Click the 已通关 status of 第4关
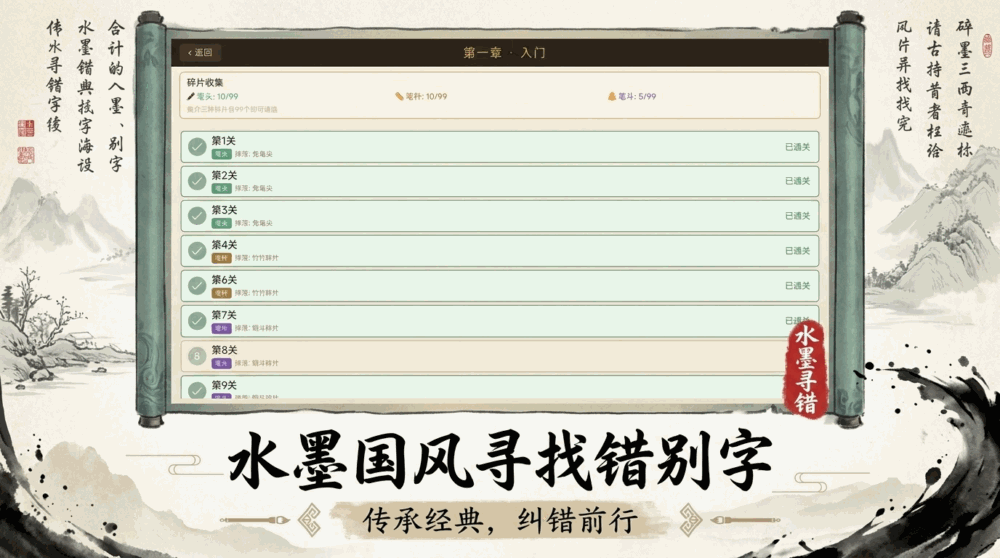Screen dimensions: 1000x558 797,251
